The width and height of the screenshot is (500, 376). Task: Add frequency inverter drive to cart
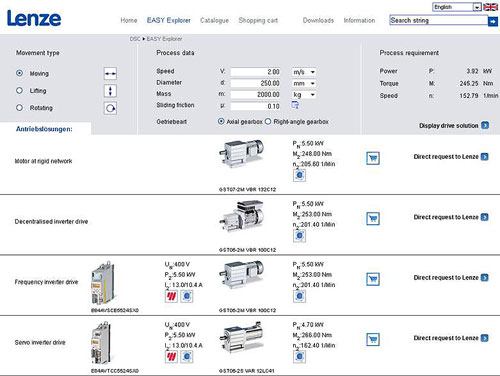click(373, 279)
